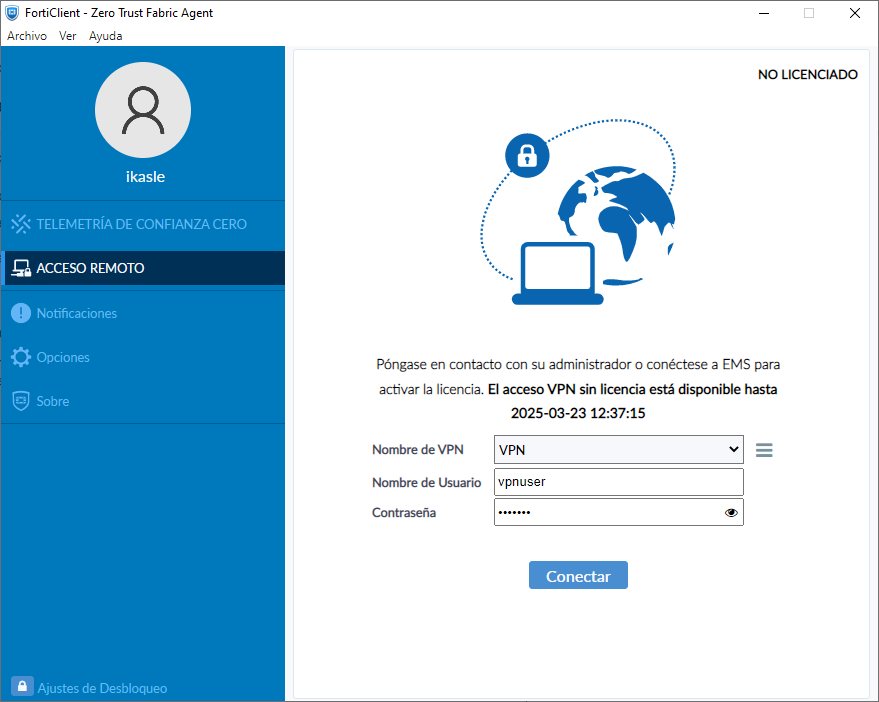
Task: Open the VPN hamburger settings menu
Action: (x=764, y=450)
